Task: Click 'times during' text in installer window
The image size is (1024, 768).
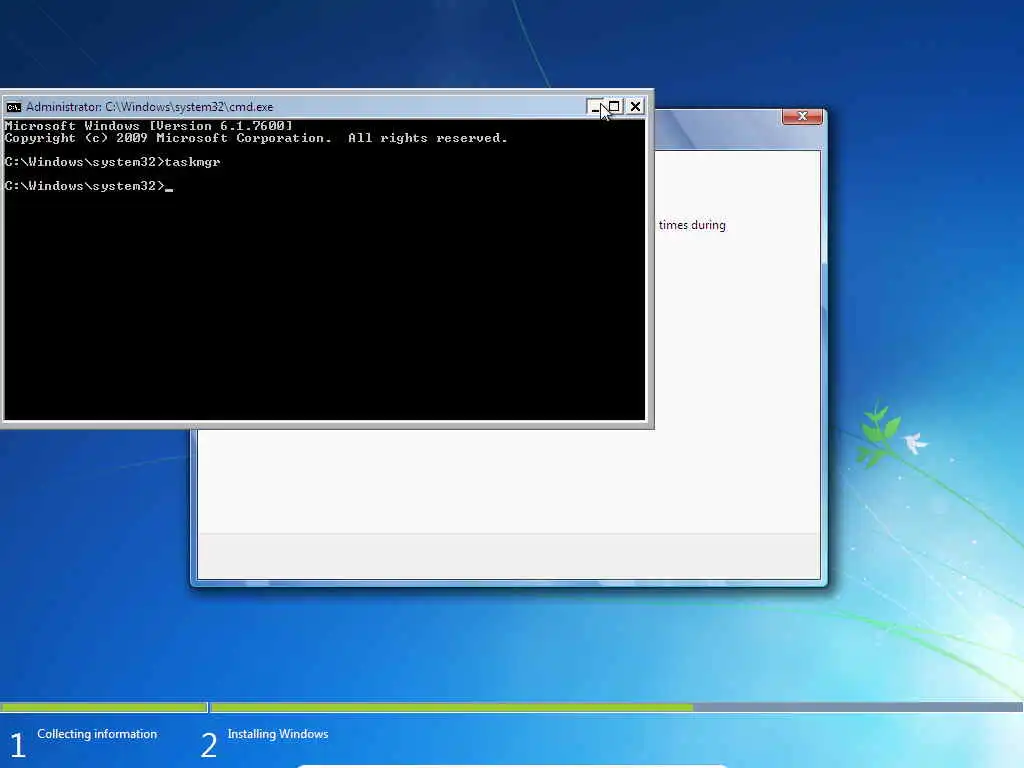Action: pos(692,225)
